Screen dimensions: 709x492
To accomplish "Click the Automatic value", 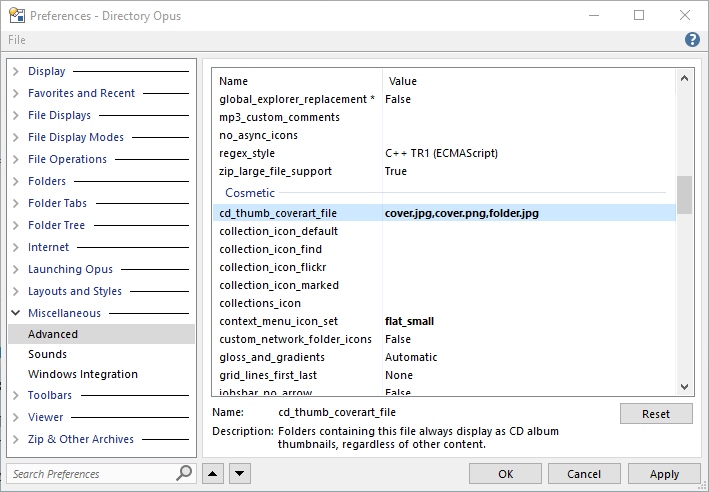I will (x=411, y=357).
